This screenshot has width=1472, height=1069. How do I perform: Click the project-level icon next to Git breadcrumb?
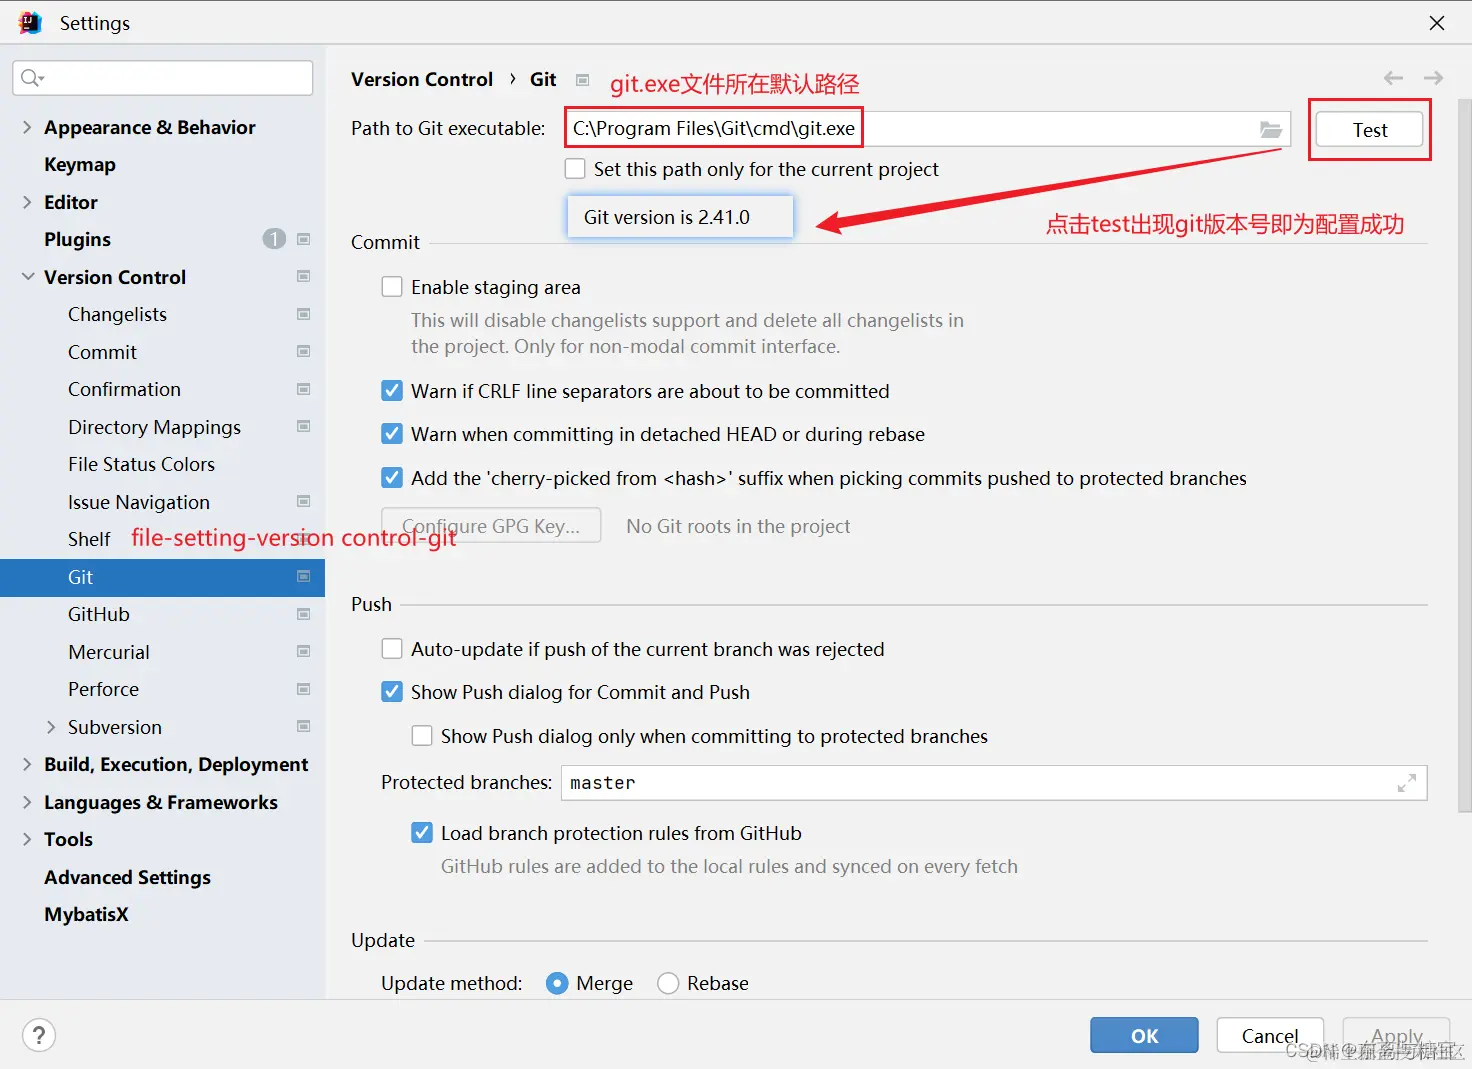click(583, 80)
